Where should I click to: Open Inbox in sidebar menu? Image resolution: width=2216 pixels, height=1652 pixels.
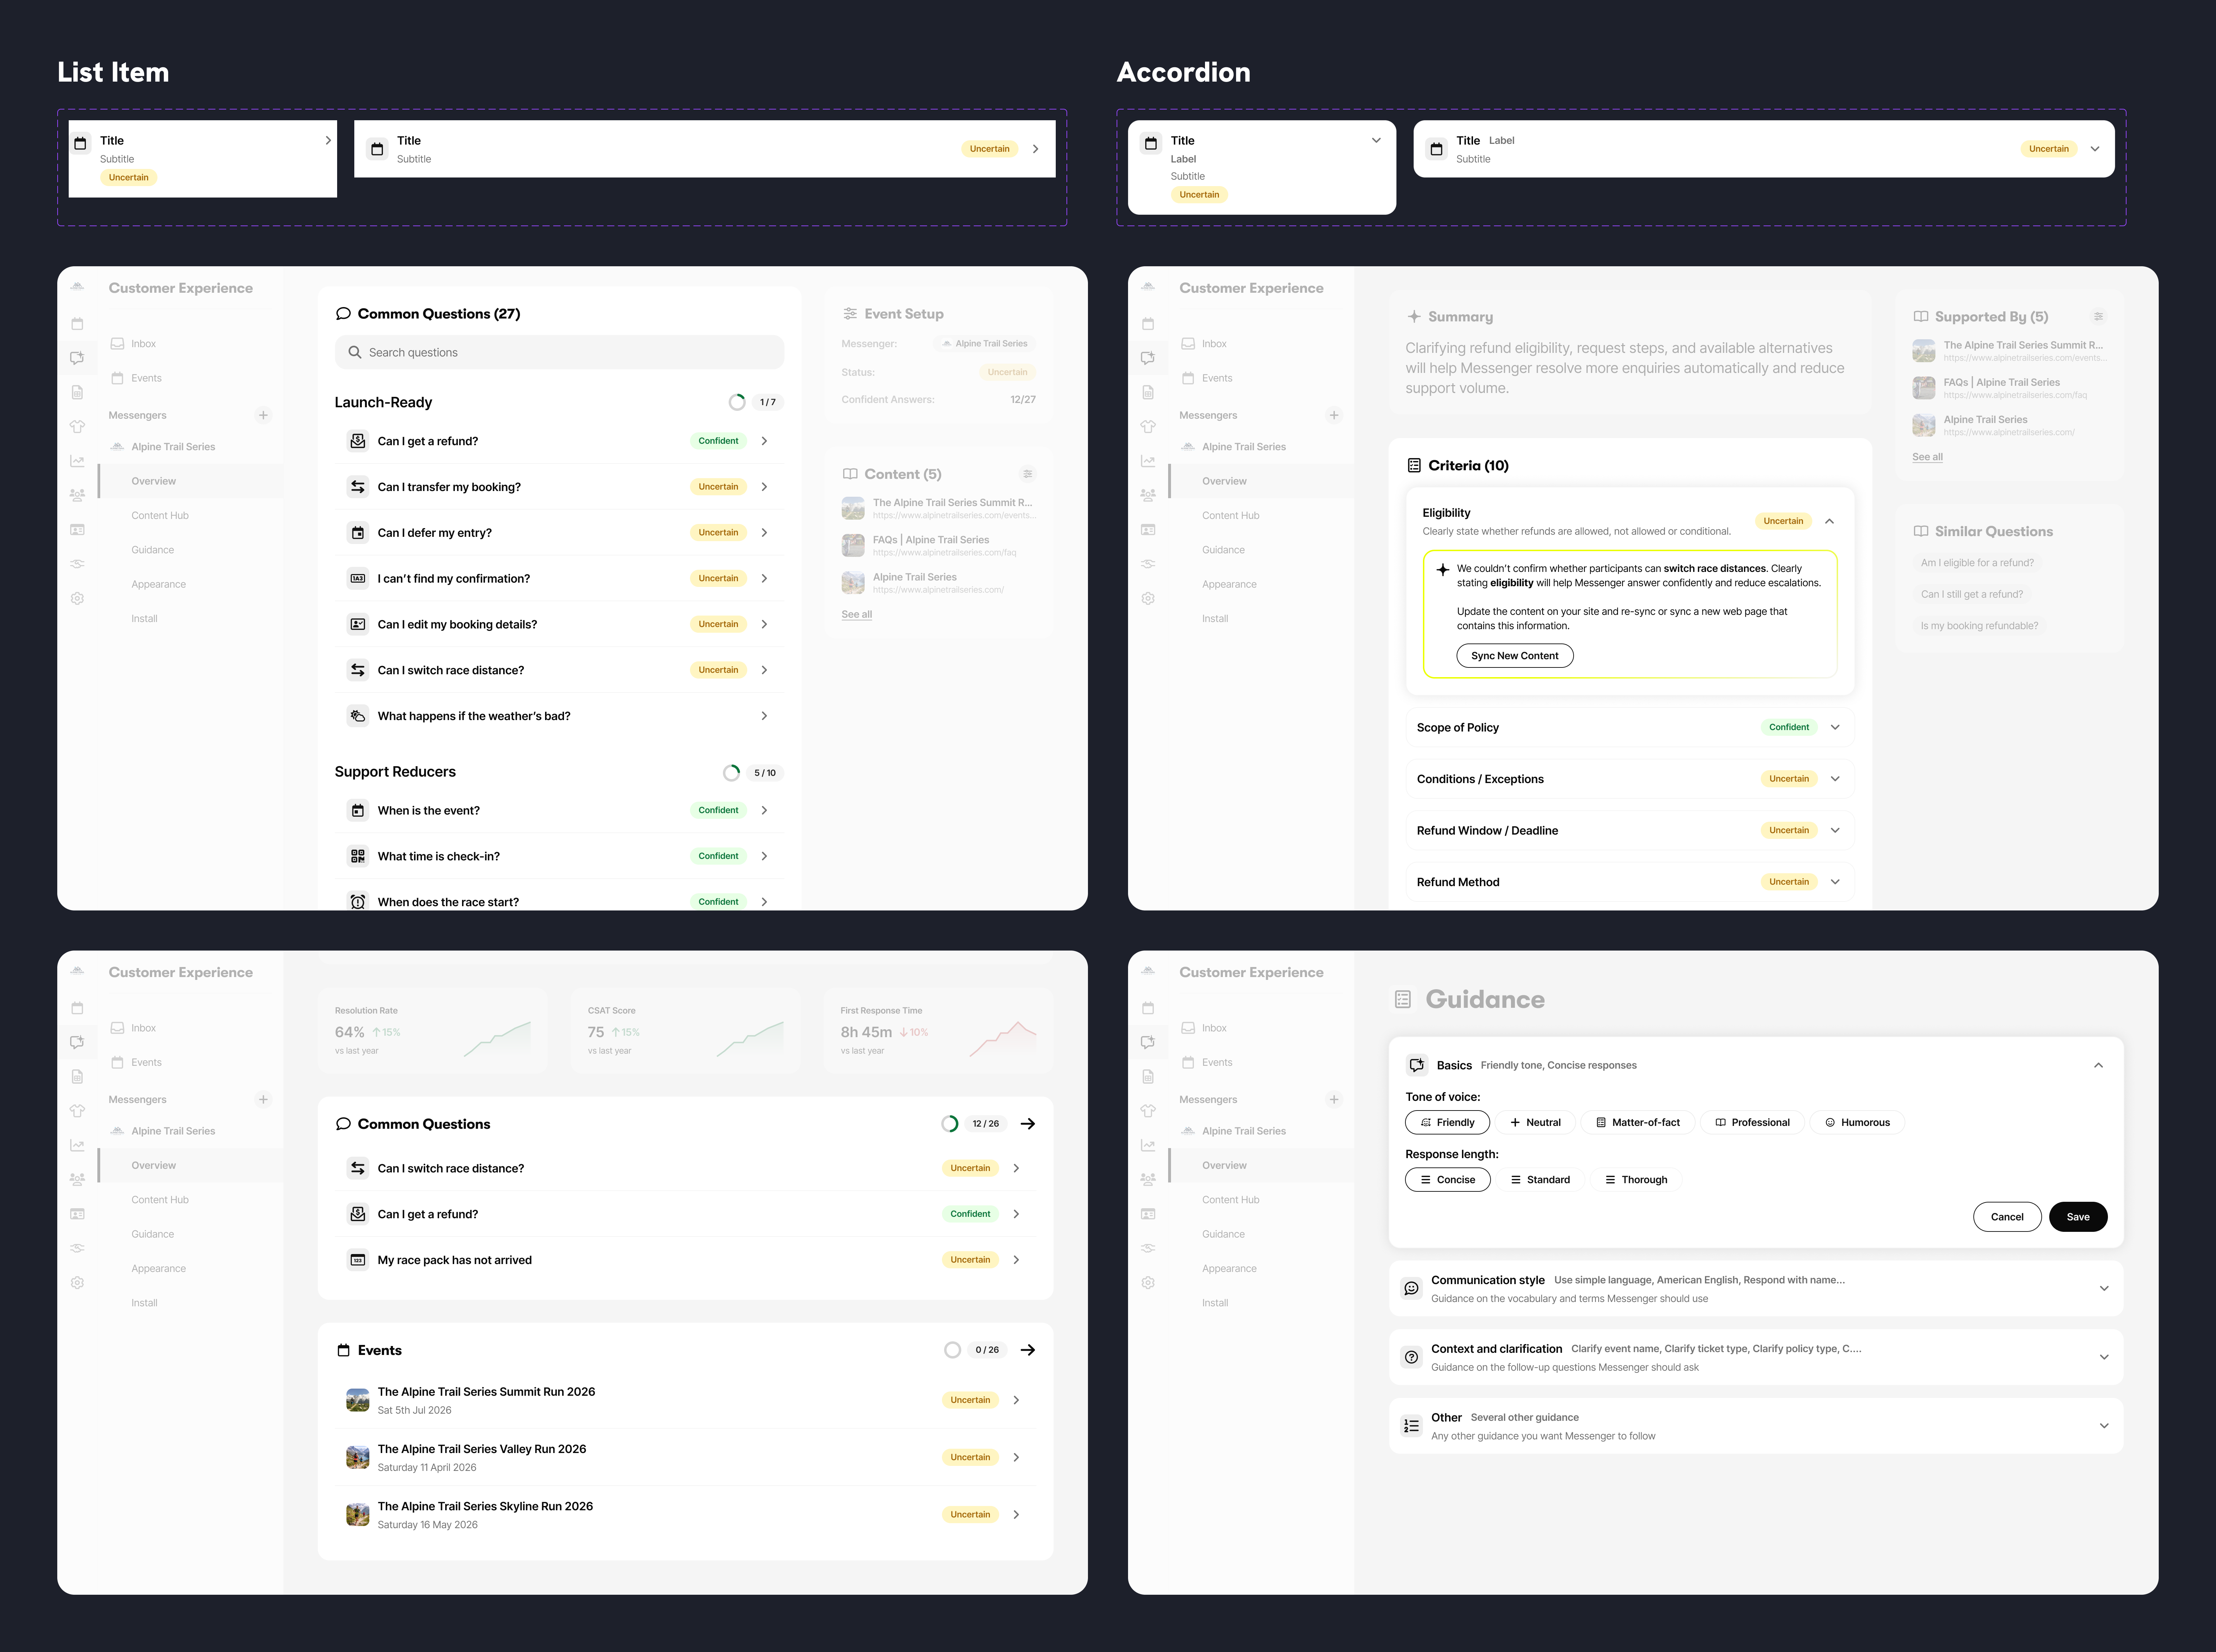(x=143, y=344)
